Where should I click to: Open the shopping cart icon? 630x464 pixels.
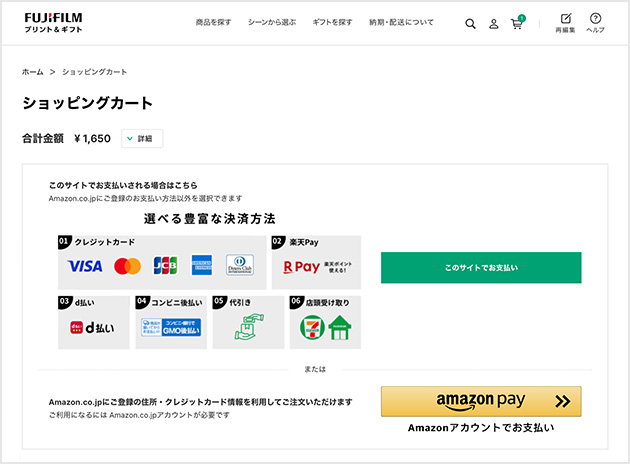click(x=517, y=24)
